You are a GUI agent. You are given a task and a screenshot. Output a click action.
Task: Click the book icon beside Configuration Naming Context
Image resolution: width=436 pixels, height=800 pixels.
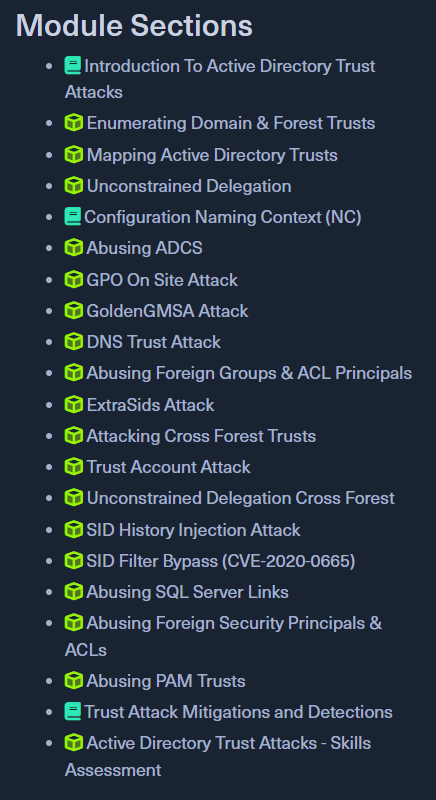[73, 217]
